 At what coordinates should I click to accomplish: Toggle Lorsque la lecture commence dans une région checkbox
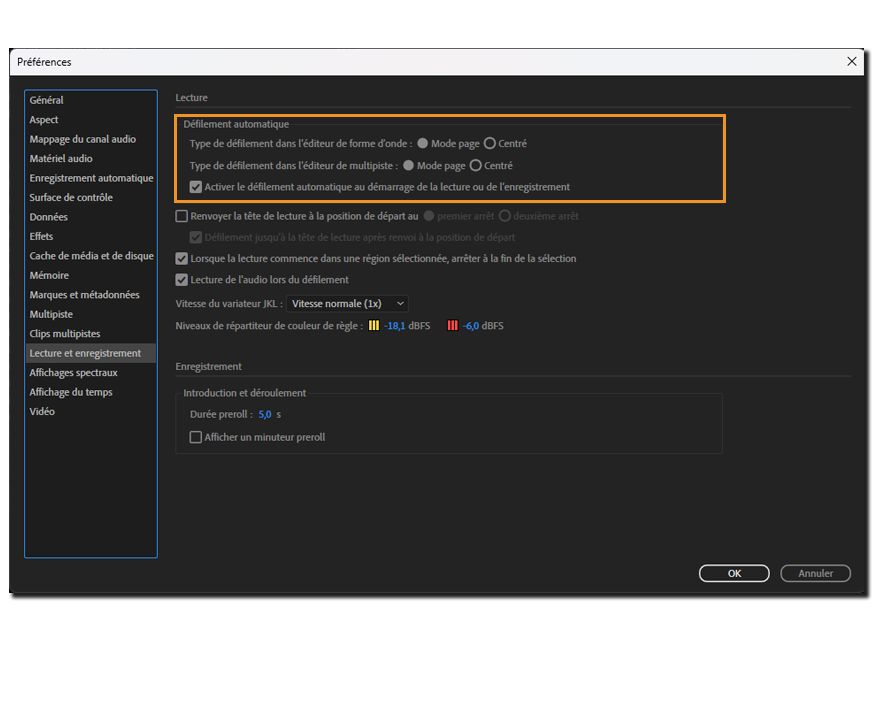click(x=181, y=259)
